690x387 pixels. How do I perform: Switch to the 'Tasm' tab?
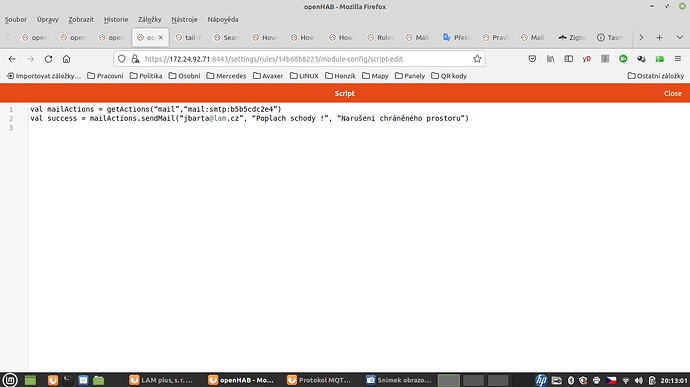pos(610,37)
